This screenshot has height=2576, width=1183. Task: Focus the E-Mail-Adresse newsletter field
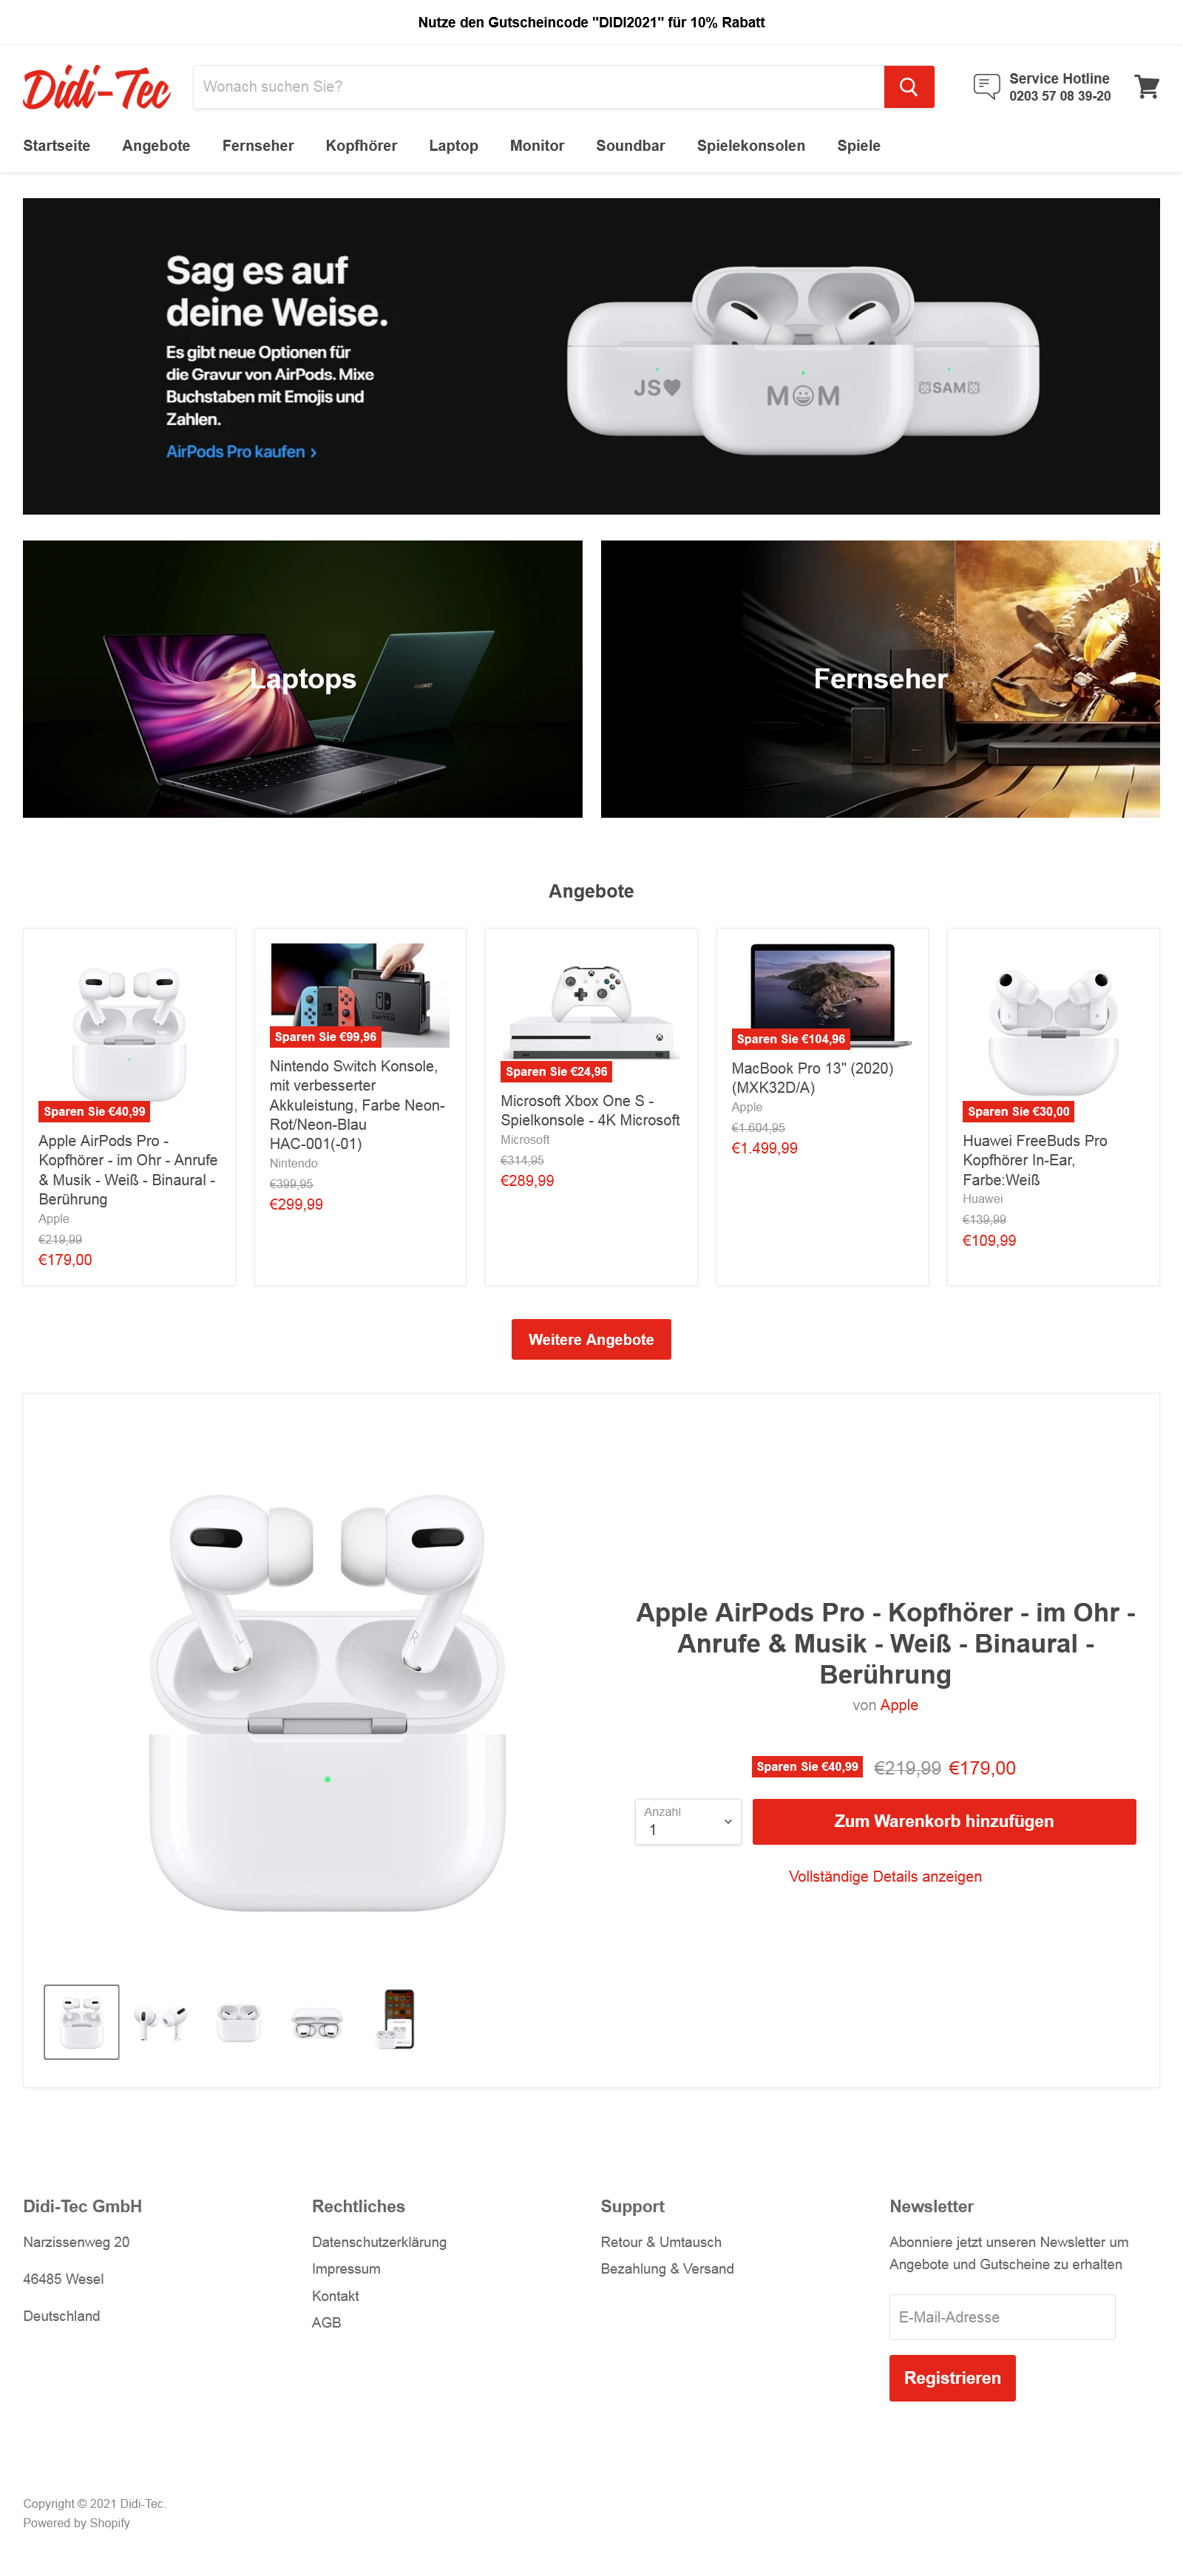click(1002, 2317)
